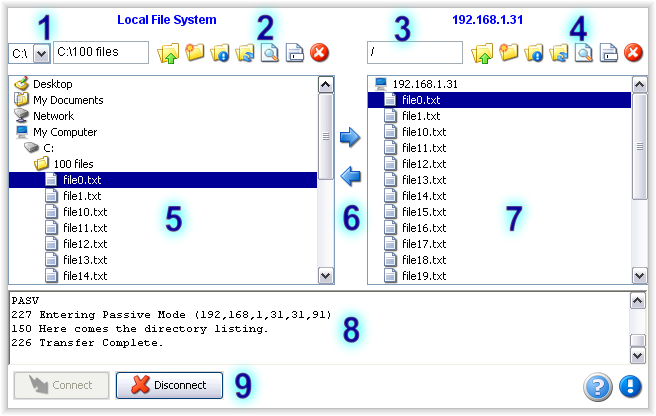Select local file1.txt
The height and width of the screenshot is (416, 656).
point(82,196)
